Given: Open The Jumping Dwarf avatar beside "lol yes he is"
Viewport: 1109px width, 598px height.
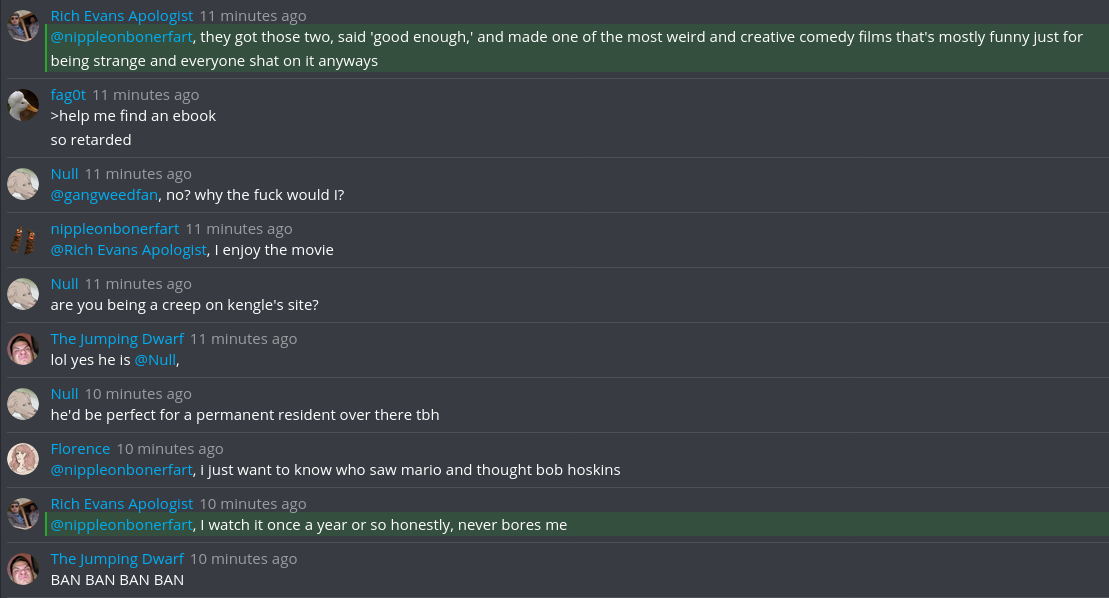Looking at the screenshot, I should [x=23, y=349].
